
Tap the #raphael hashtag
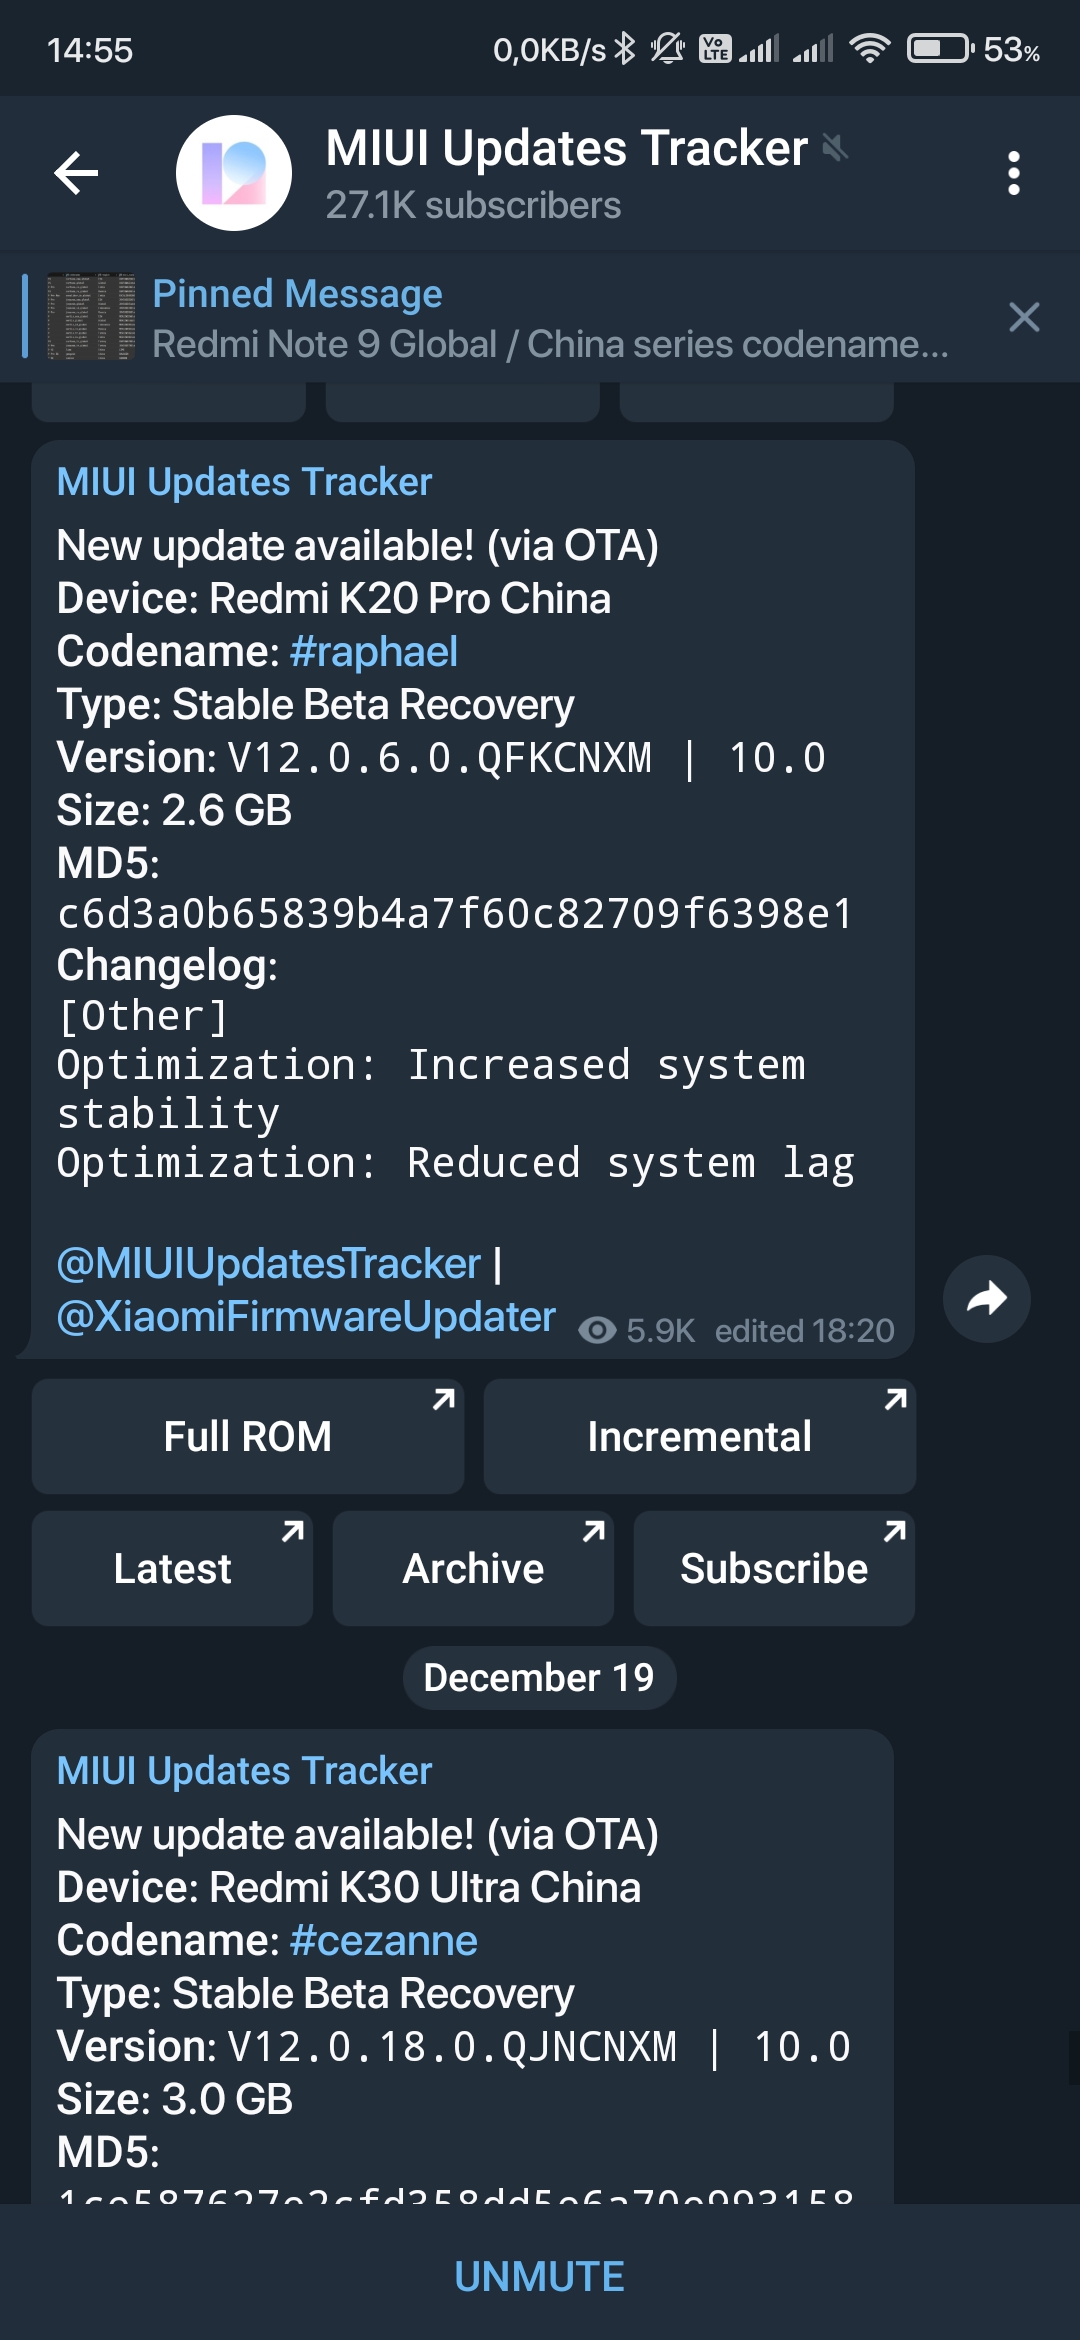pos(374,651)
